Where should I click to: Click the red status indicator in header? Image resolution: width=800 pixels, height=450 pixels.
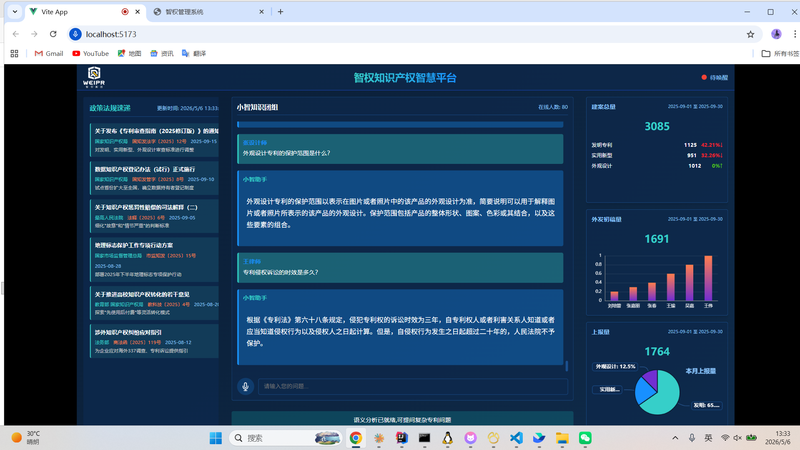point(704,78)
